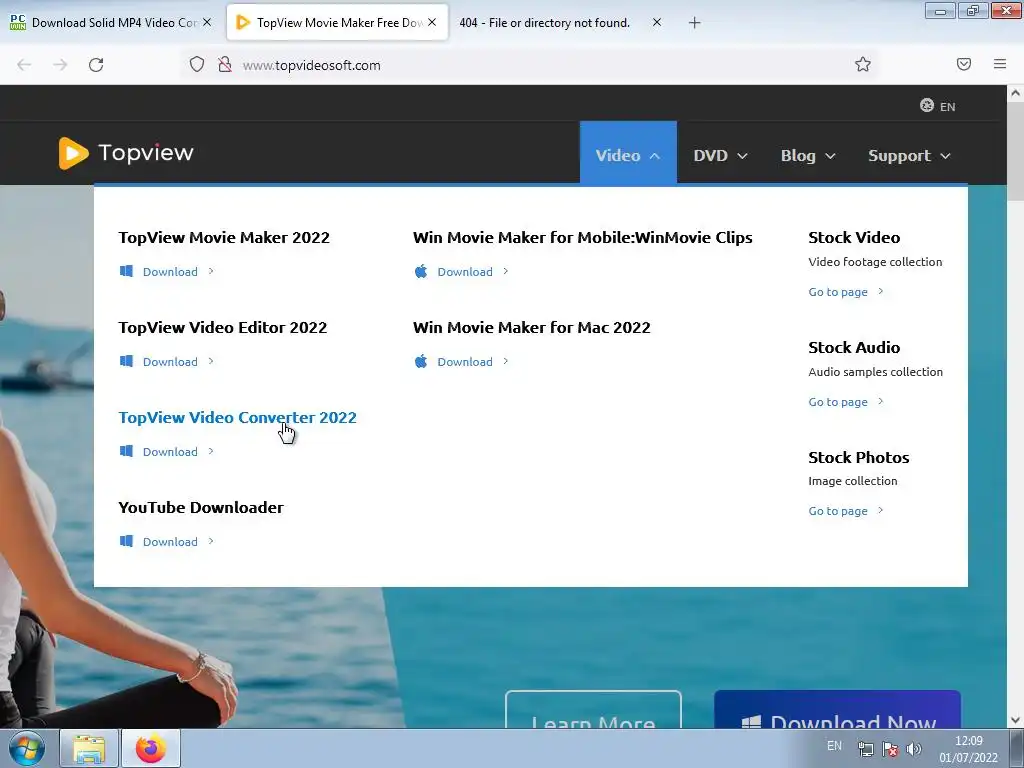1024x768 pixels.
Task: Go to page for Stock Photos
Action: (838, 511)
